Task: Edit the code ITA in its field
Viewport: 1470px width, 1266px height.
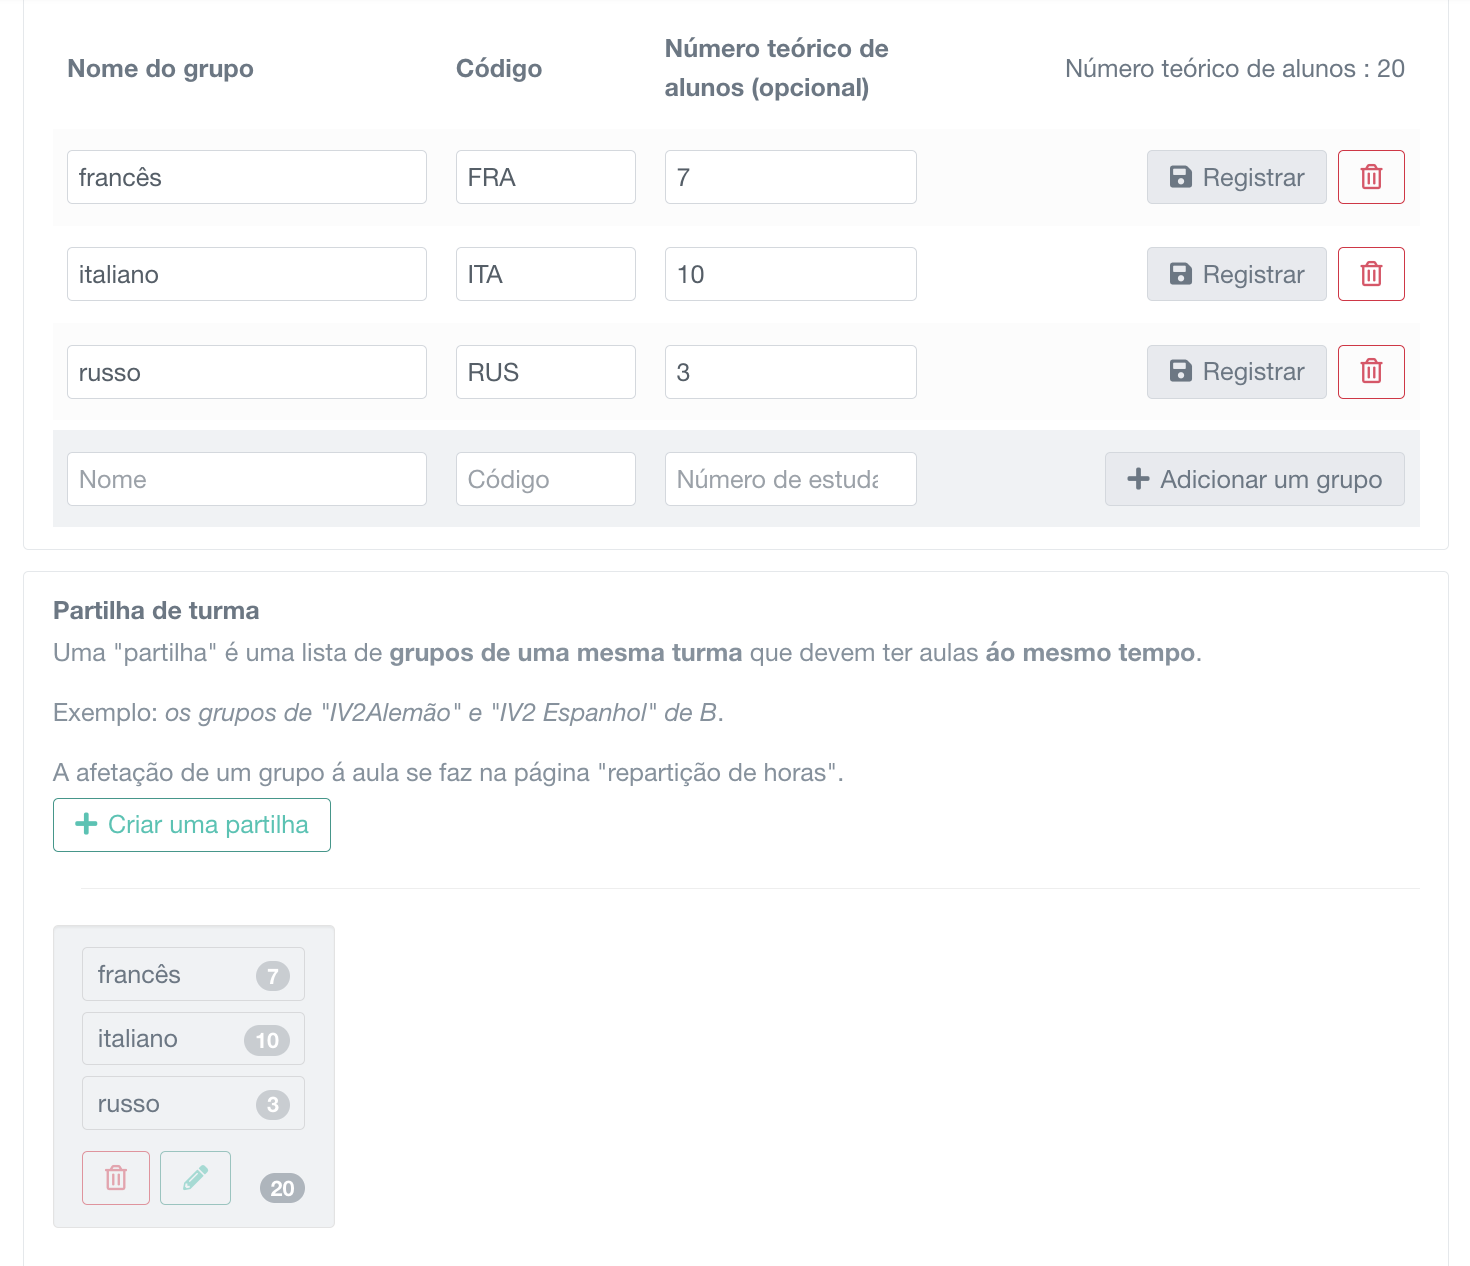Action: click(545, 274)
